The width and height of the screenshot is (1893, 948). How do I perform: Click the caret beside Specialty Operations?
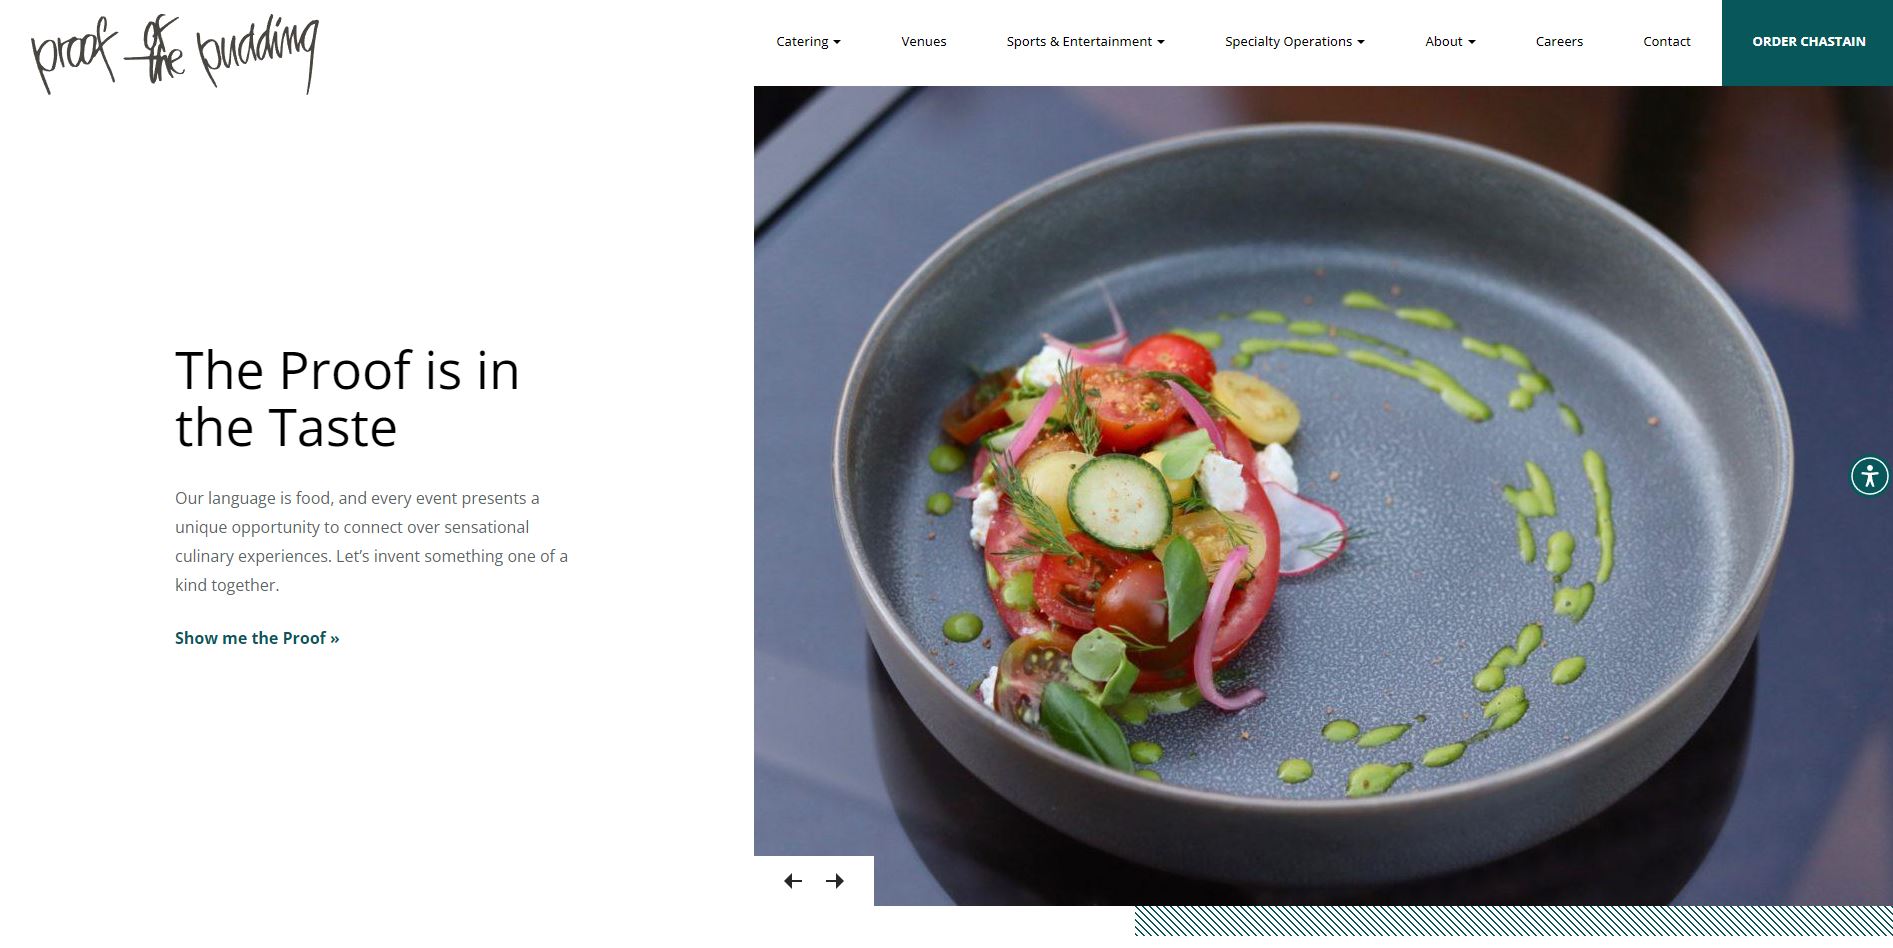tap(1361, 42)
